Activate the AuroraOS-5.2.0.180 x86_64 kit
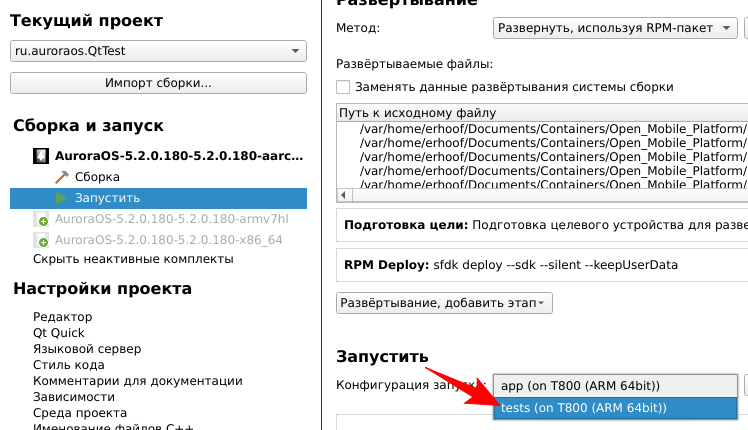 [x=168, y=240]
